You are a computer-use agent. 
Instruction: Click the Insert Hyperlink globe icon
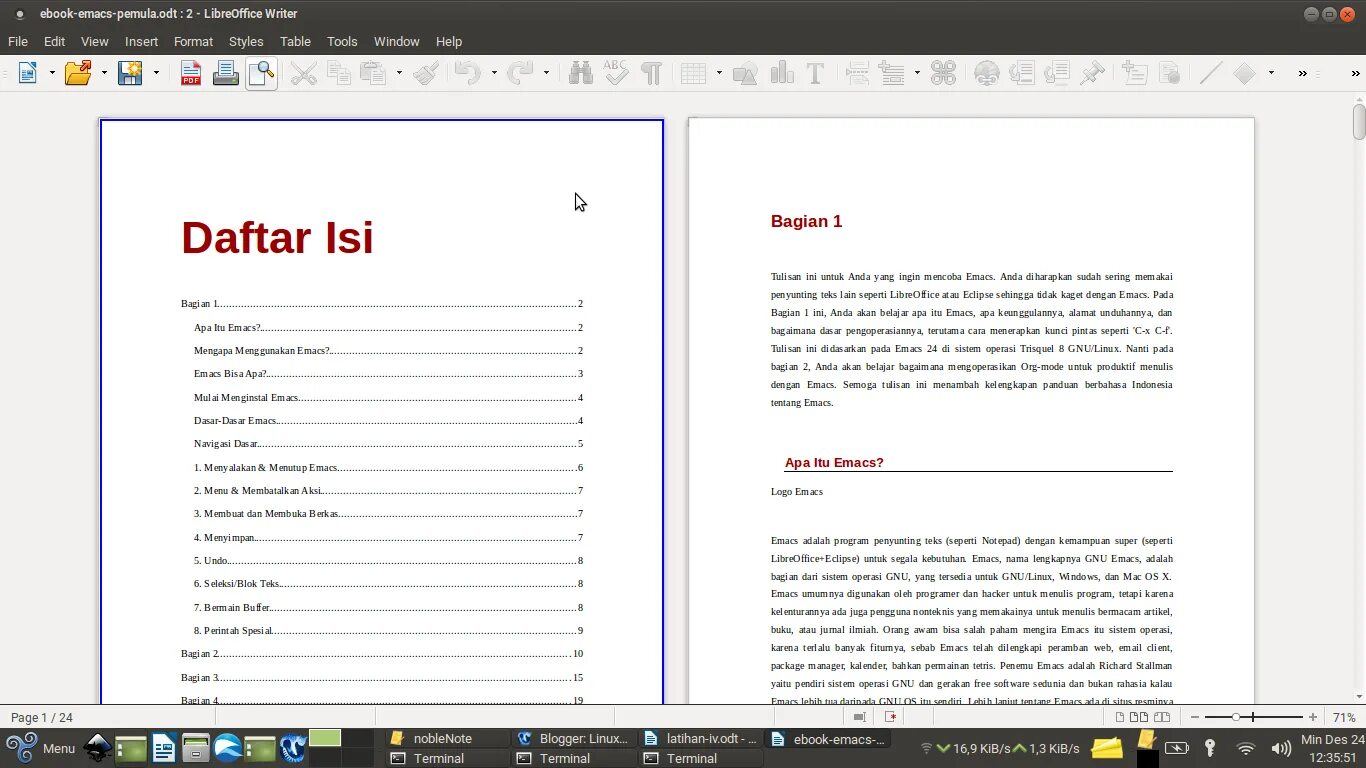coord(987,73)
